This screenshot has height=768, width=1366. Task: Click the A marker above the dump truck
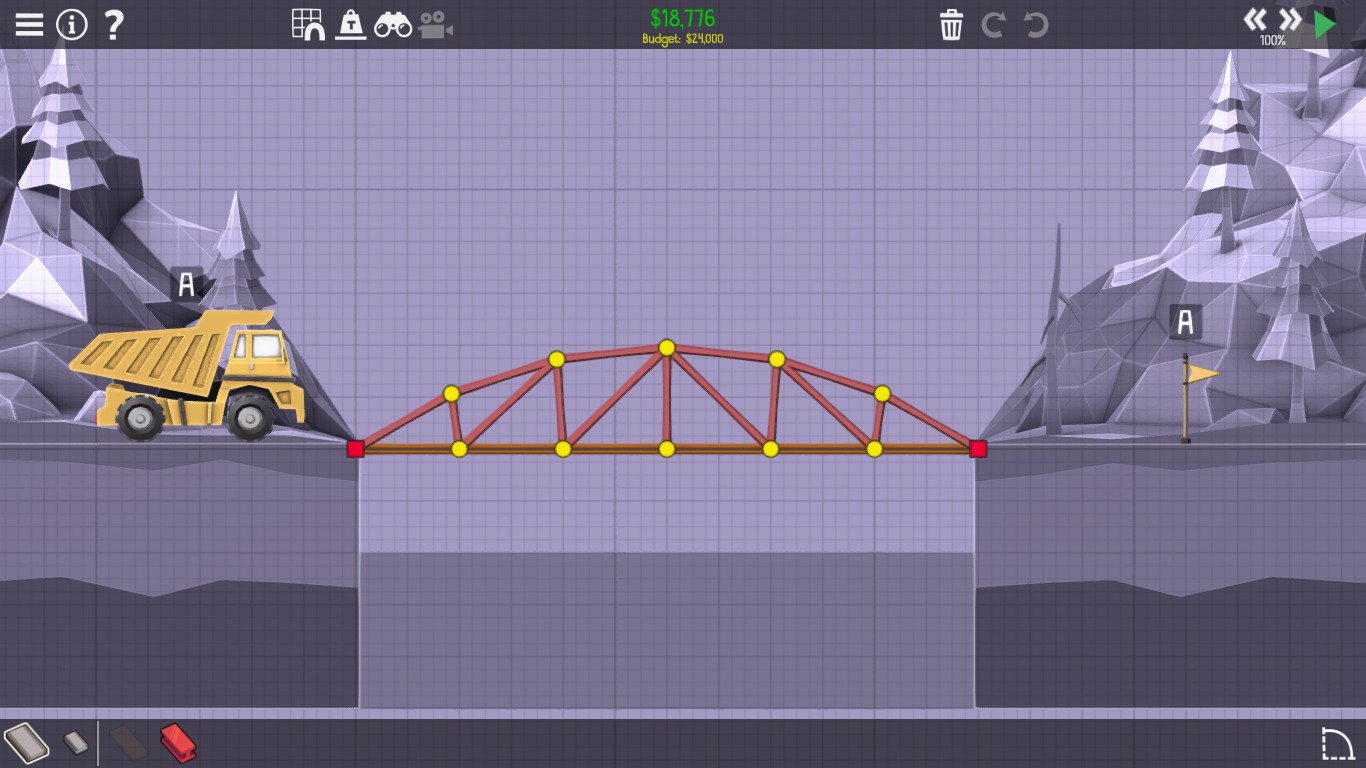pyautogui.click(x=186, y=285)
